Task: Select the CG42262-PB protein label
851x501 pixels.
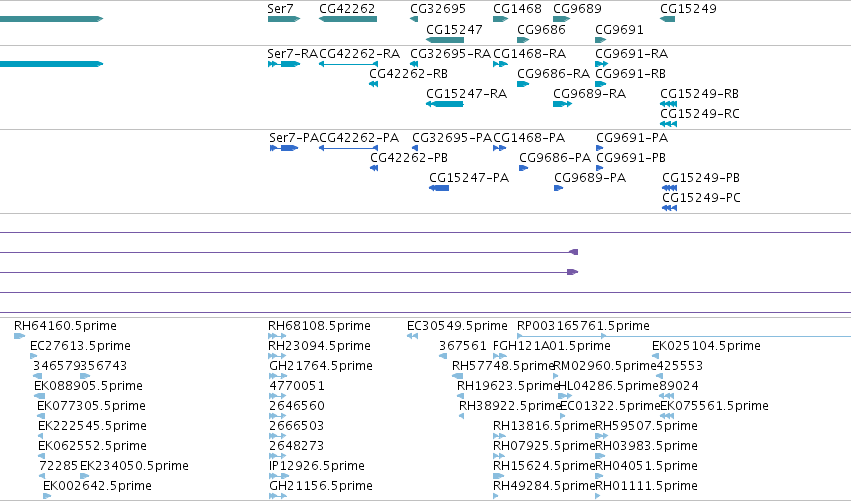Action: tap(409, 158)
